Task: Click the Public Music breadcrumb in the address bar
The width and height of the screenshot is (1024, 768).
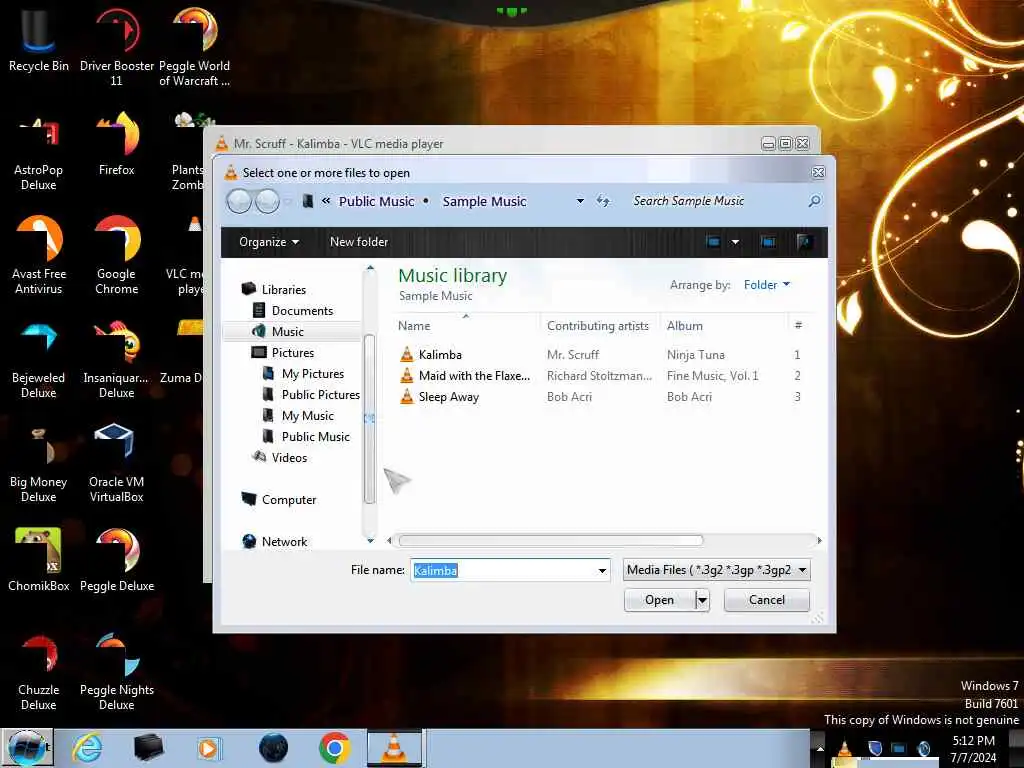Action: coord(376,202)
